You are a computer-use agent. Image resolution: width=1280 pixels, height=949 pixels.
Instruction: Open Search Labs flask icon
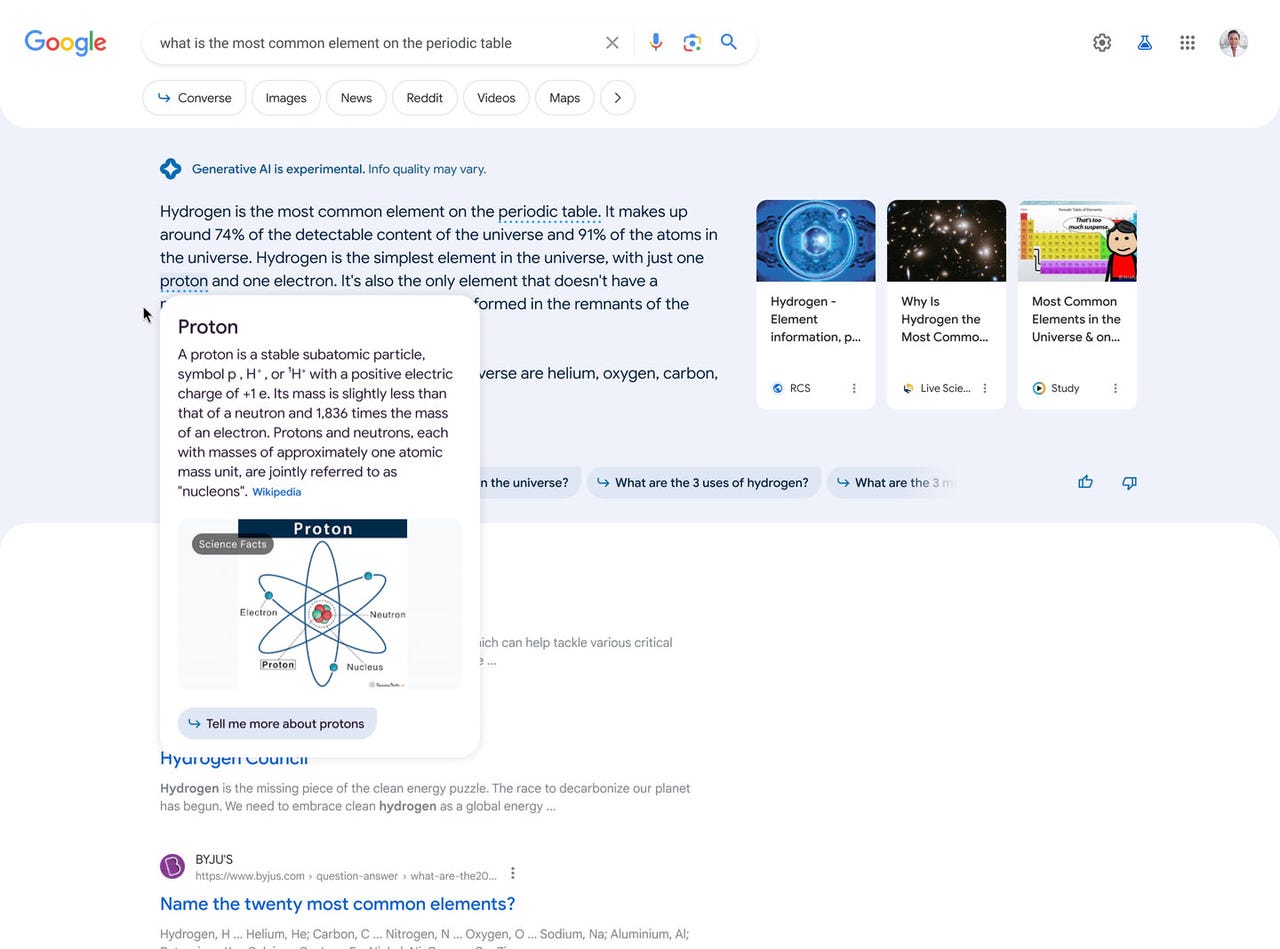coord(1145,43)
